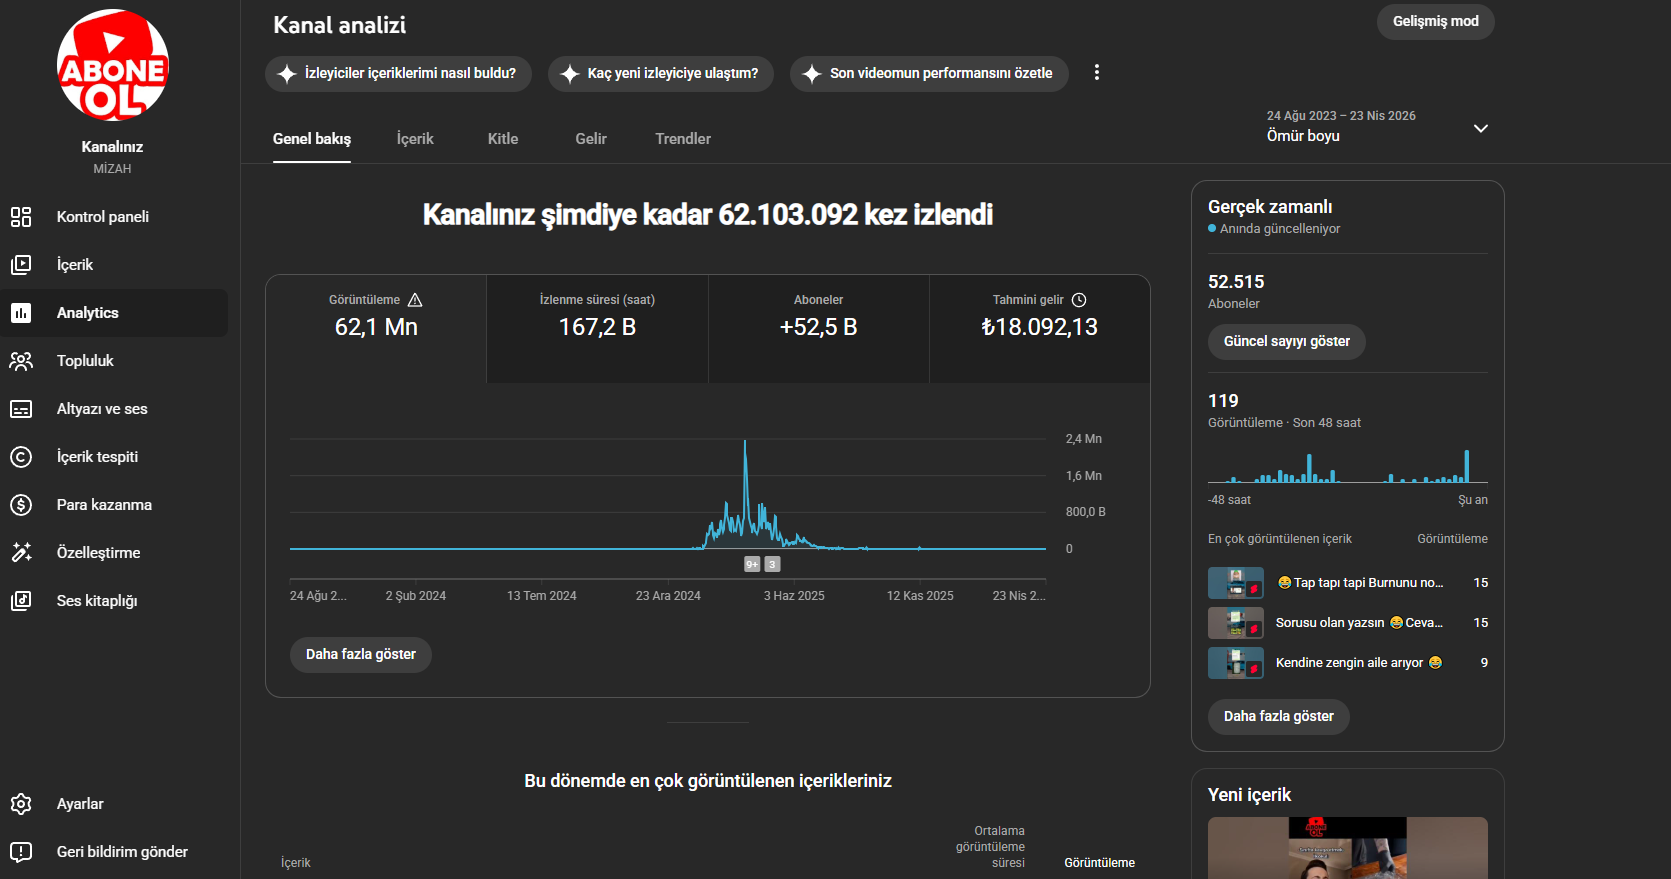The height and width of the screenshot is (879, 1671).
Task: Click the sparkle icon on Kaç yeni izleyiciye chip
Action: (570, 74)
